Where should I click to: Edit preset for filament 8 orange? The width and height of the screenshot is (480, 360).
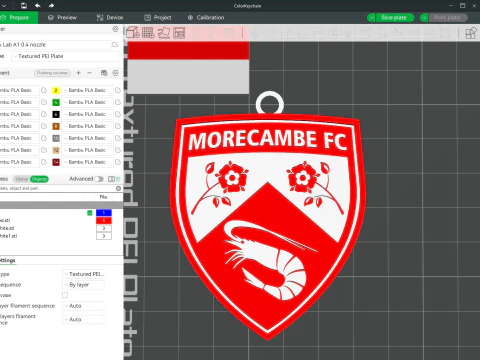[x=118, y=126]
